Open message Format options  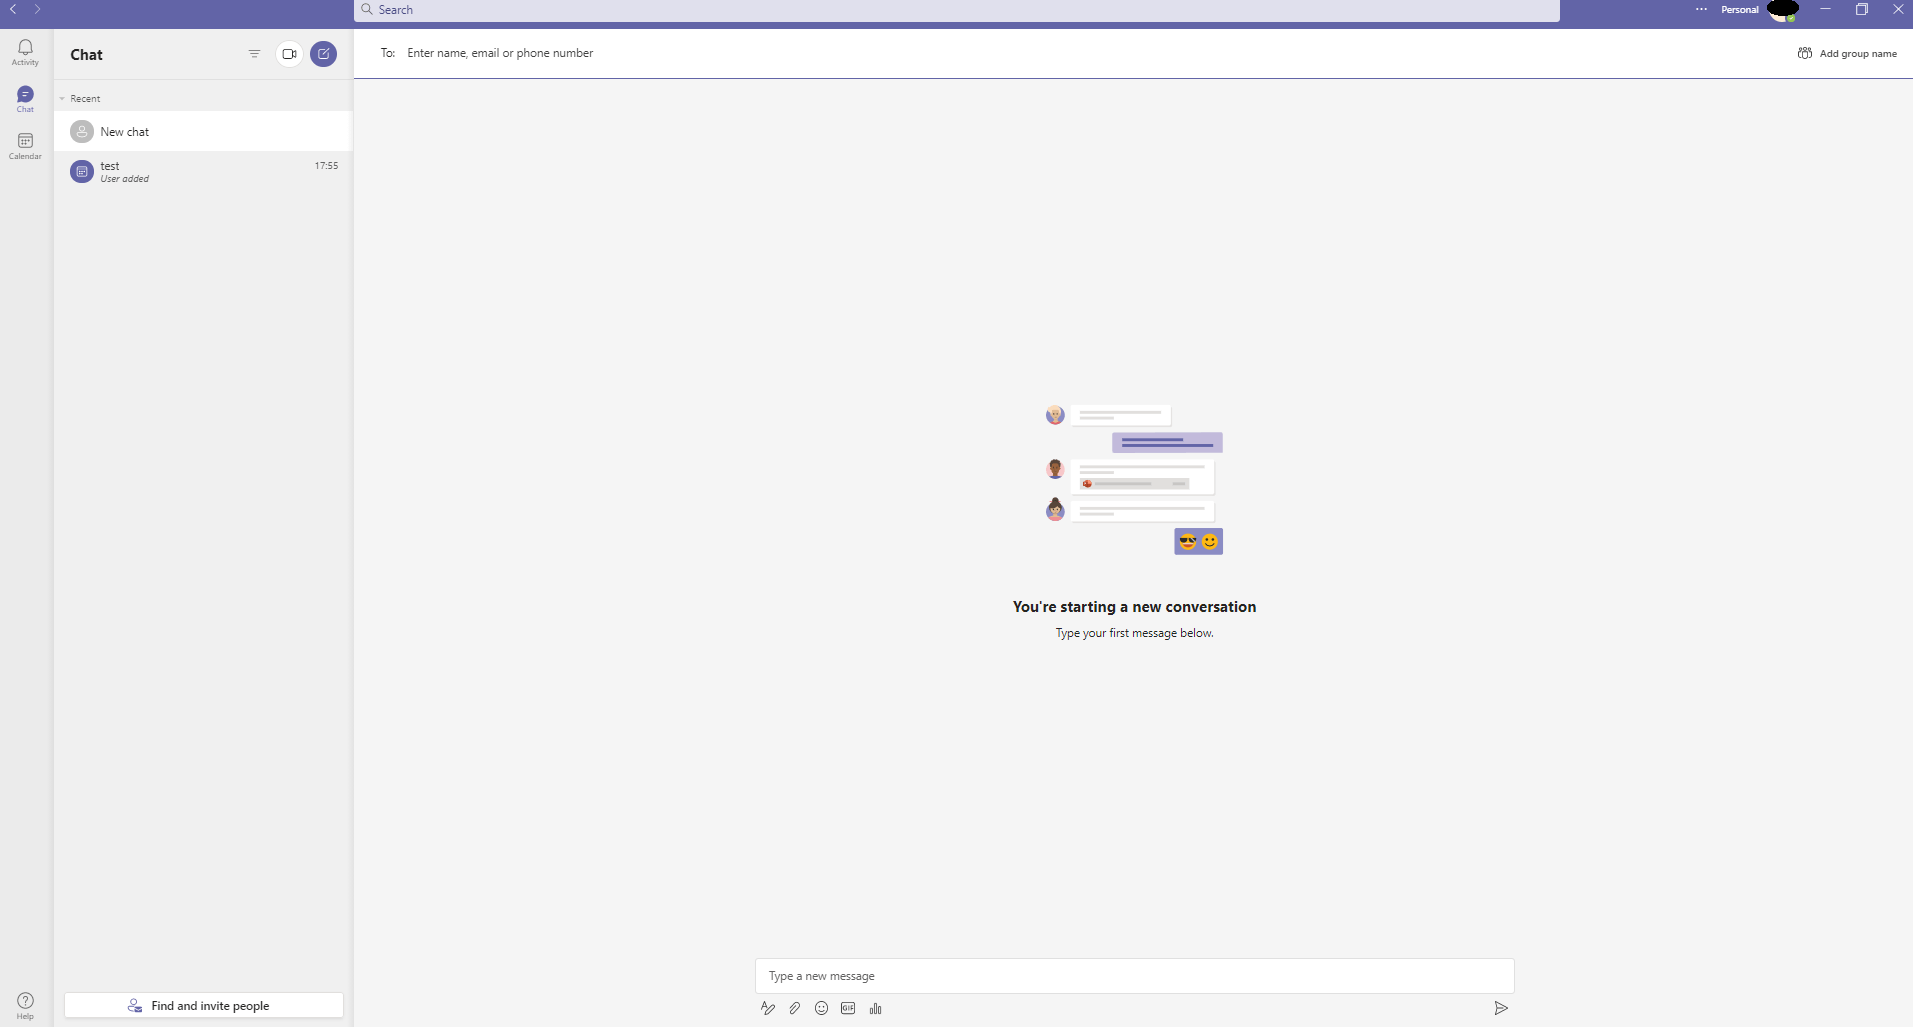click(767, 1008)
